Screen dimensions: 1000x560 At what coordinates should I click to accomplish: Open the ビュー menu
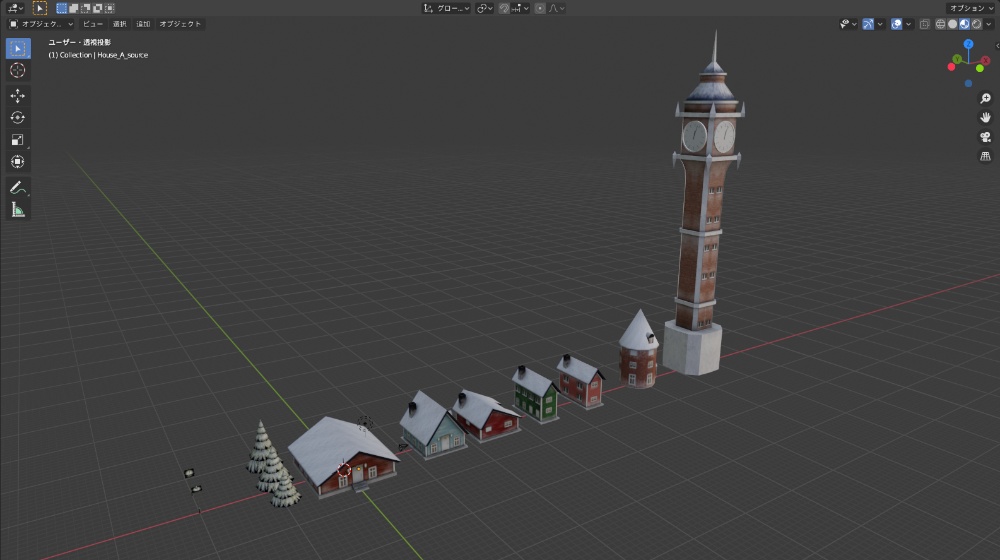pyautogui.click(x=92, y=24)
